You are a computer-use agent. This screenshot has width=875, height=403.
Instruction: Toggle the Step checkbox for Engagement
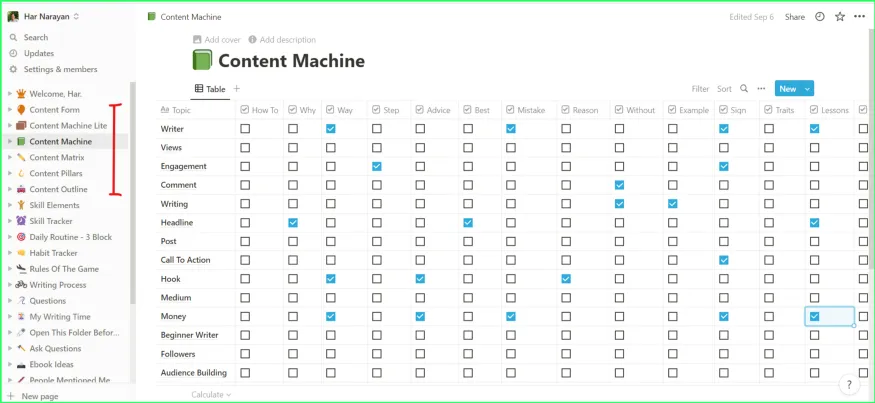pos(377,166)
